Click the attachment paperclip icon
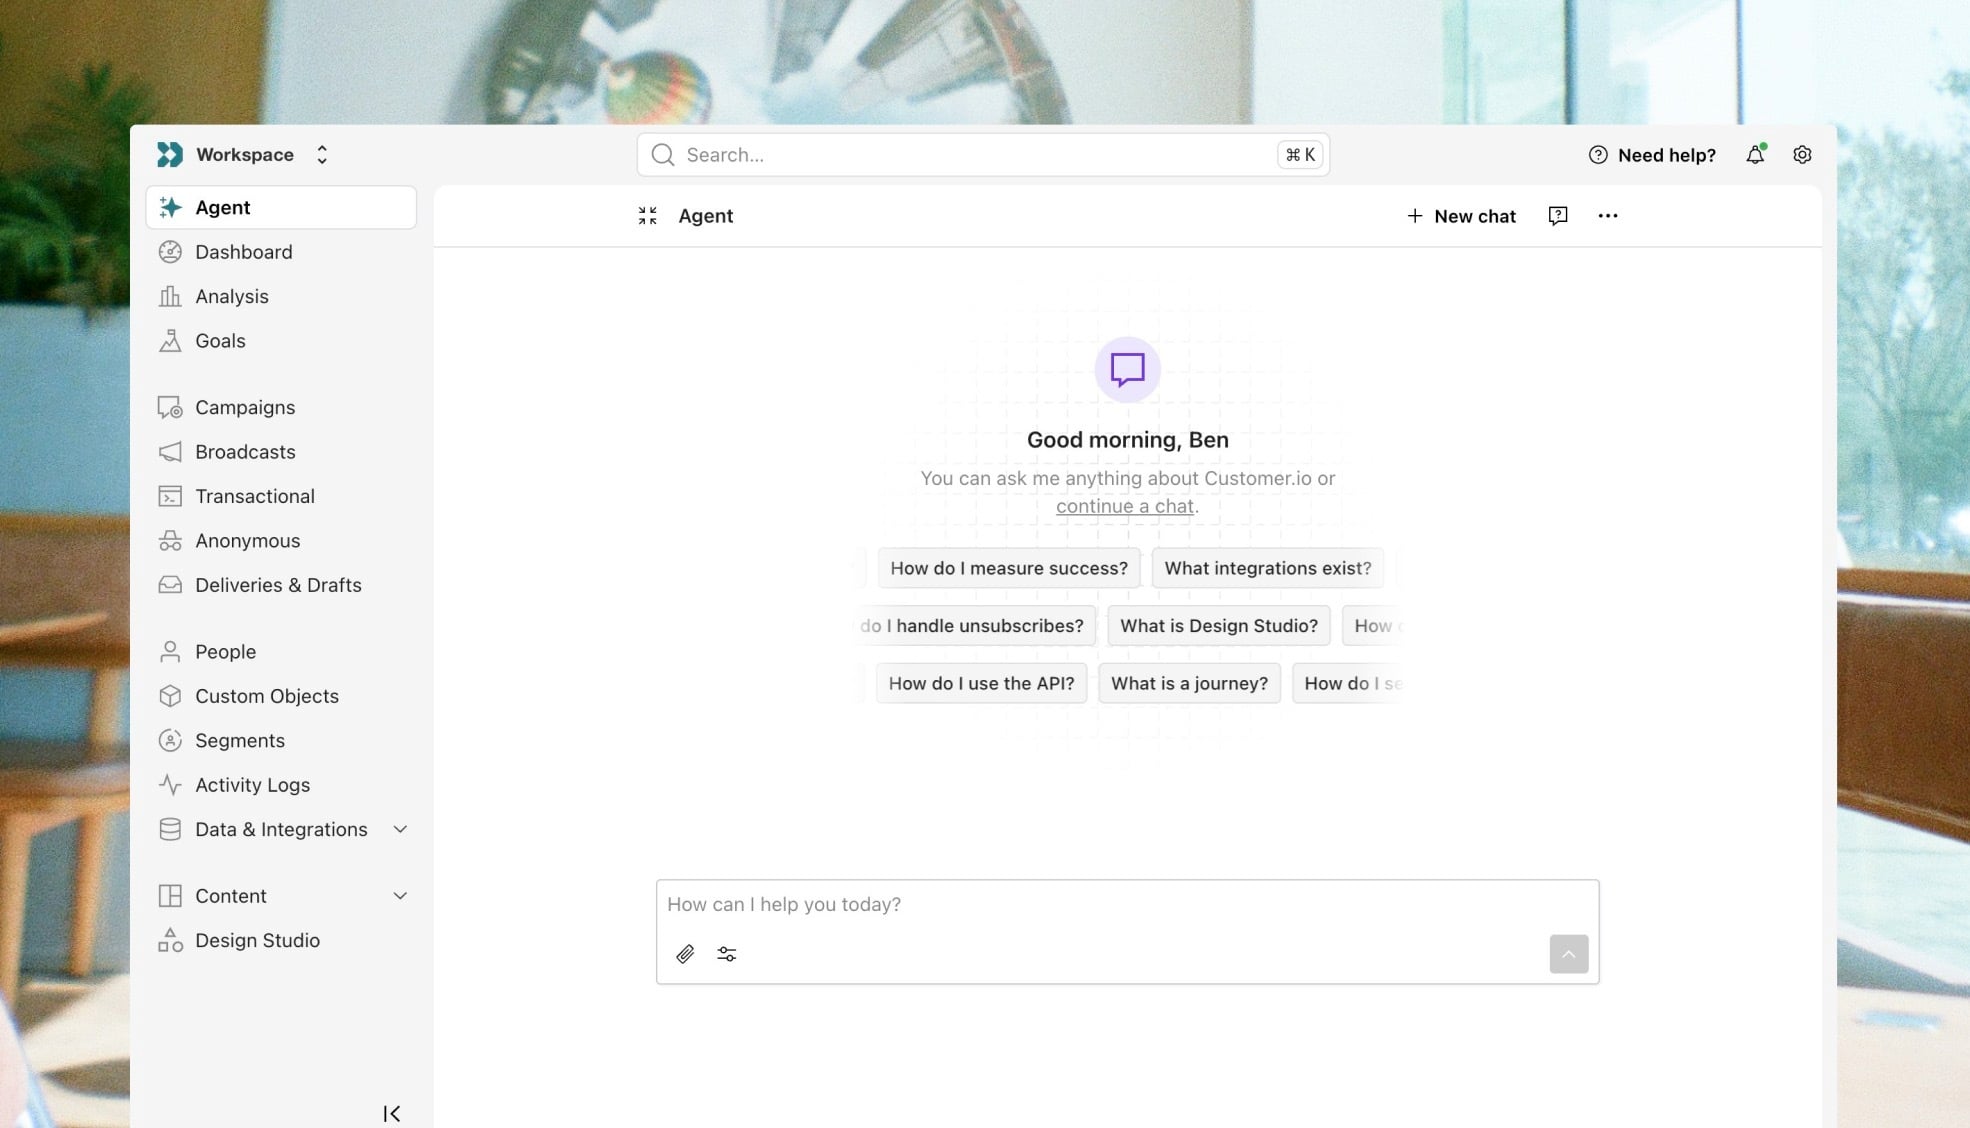 click(x=685, y=954)
